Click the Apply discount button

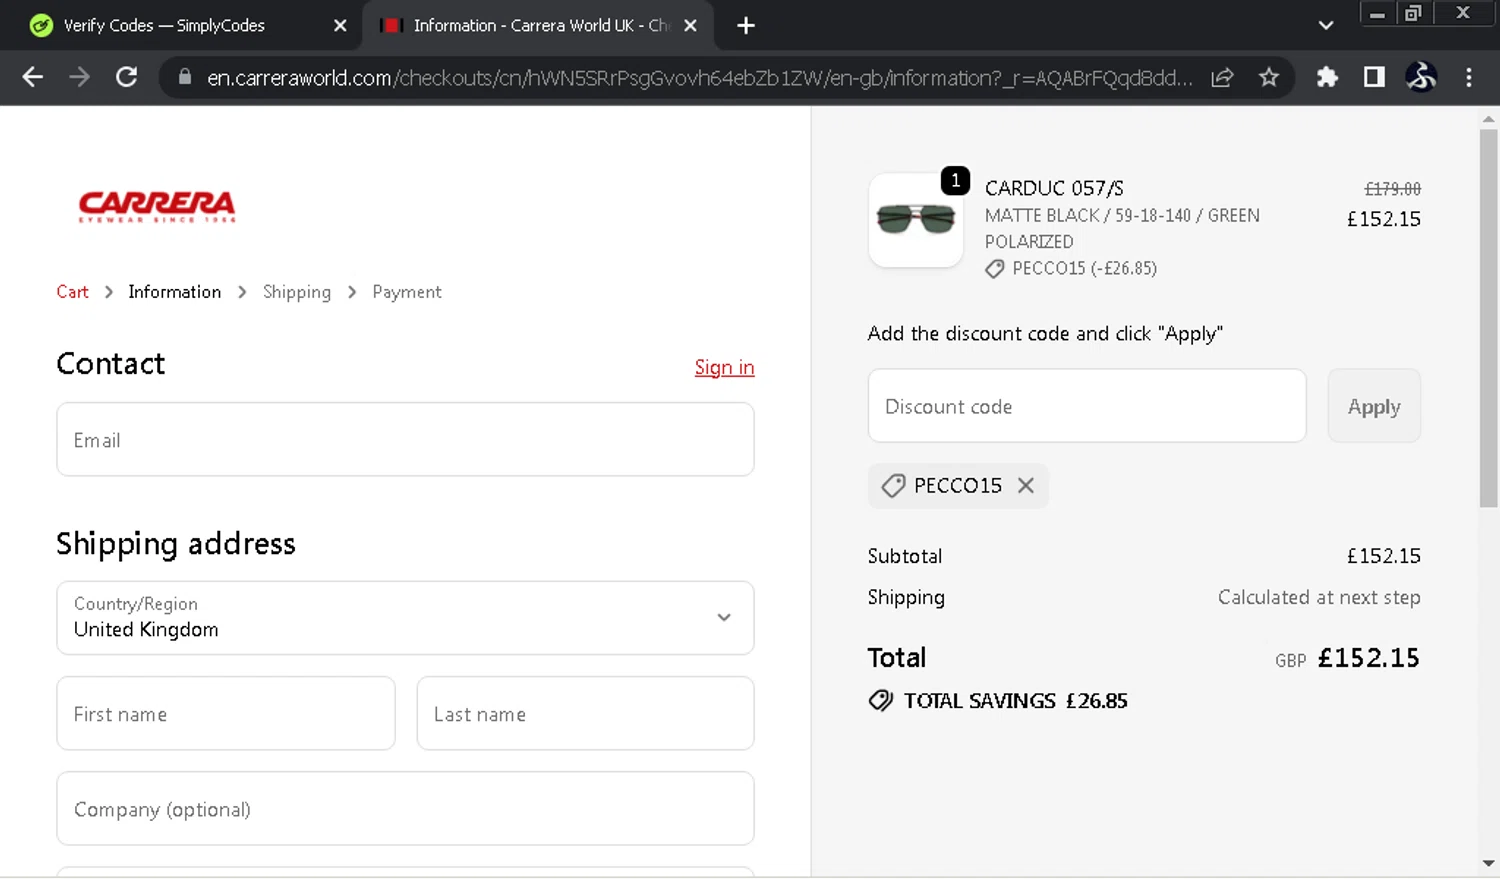pos(1374,406)
